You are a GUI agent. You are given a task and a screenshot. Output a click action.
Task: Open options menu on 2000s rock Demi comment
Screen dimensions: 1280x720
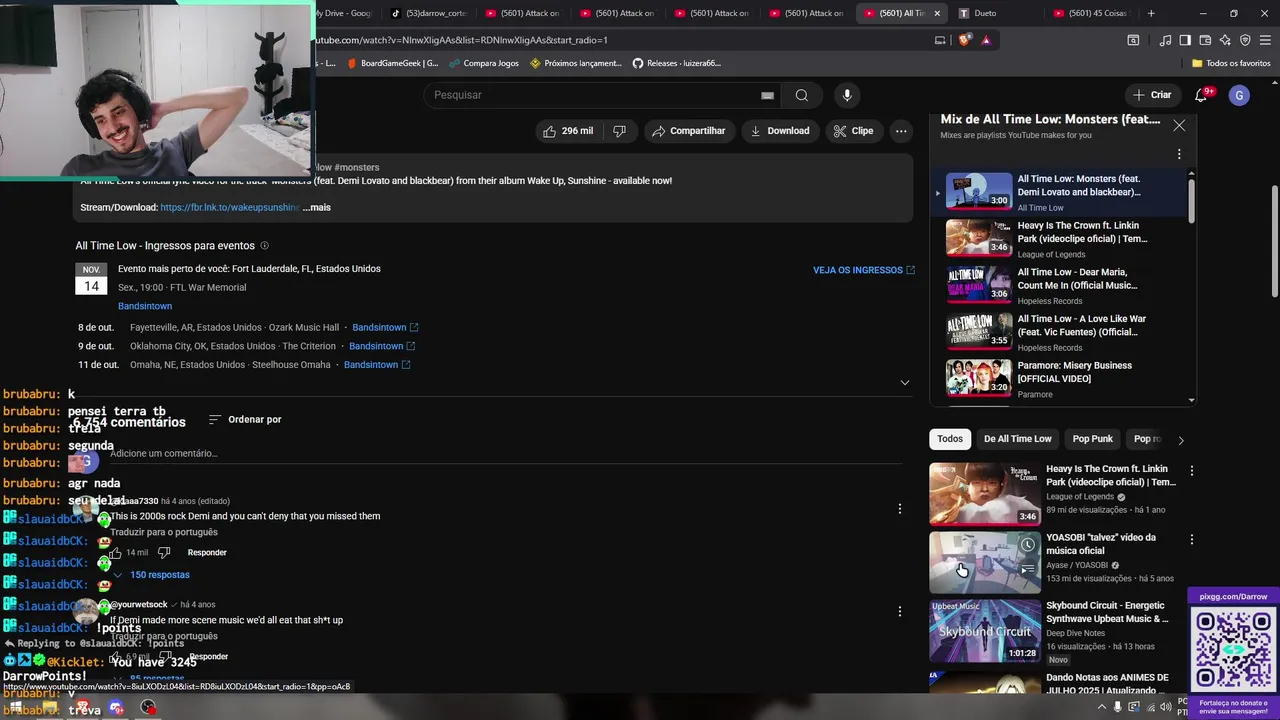tap(900, 509)
